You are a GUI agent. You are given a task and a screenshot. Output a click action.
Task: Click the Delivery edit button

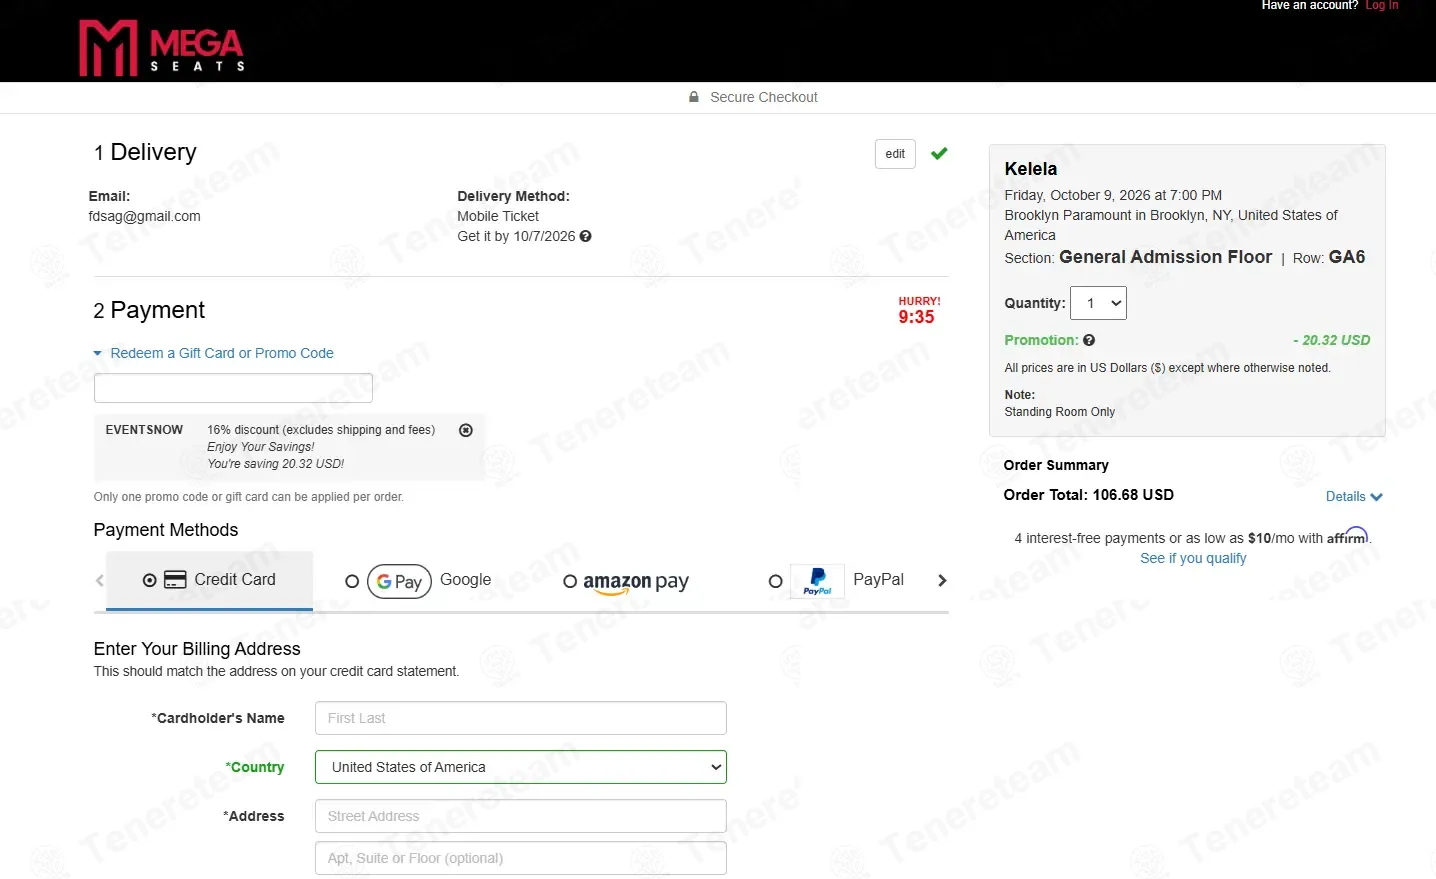pyautogui.click(x=895, y=154)
